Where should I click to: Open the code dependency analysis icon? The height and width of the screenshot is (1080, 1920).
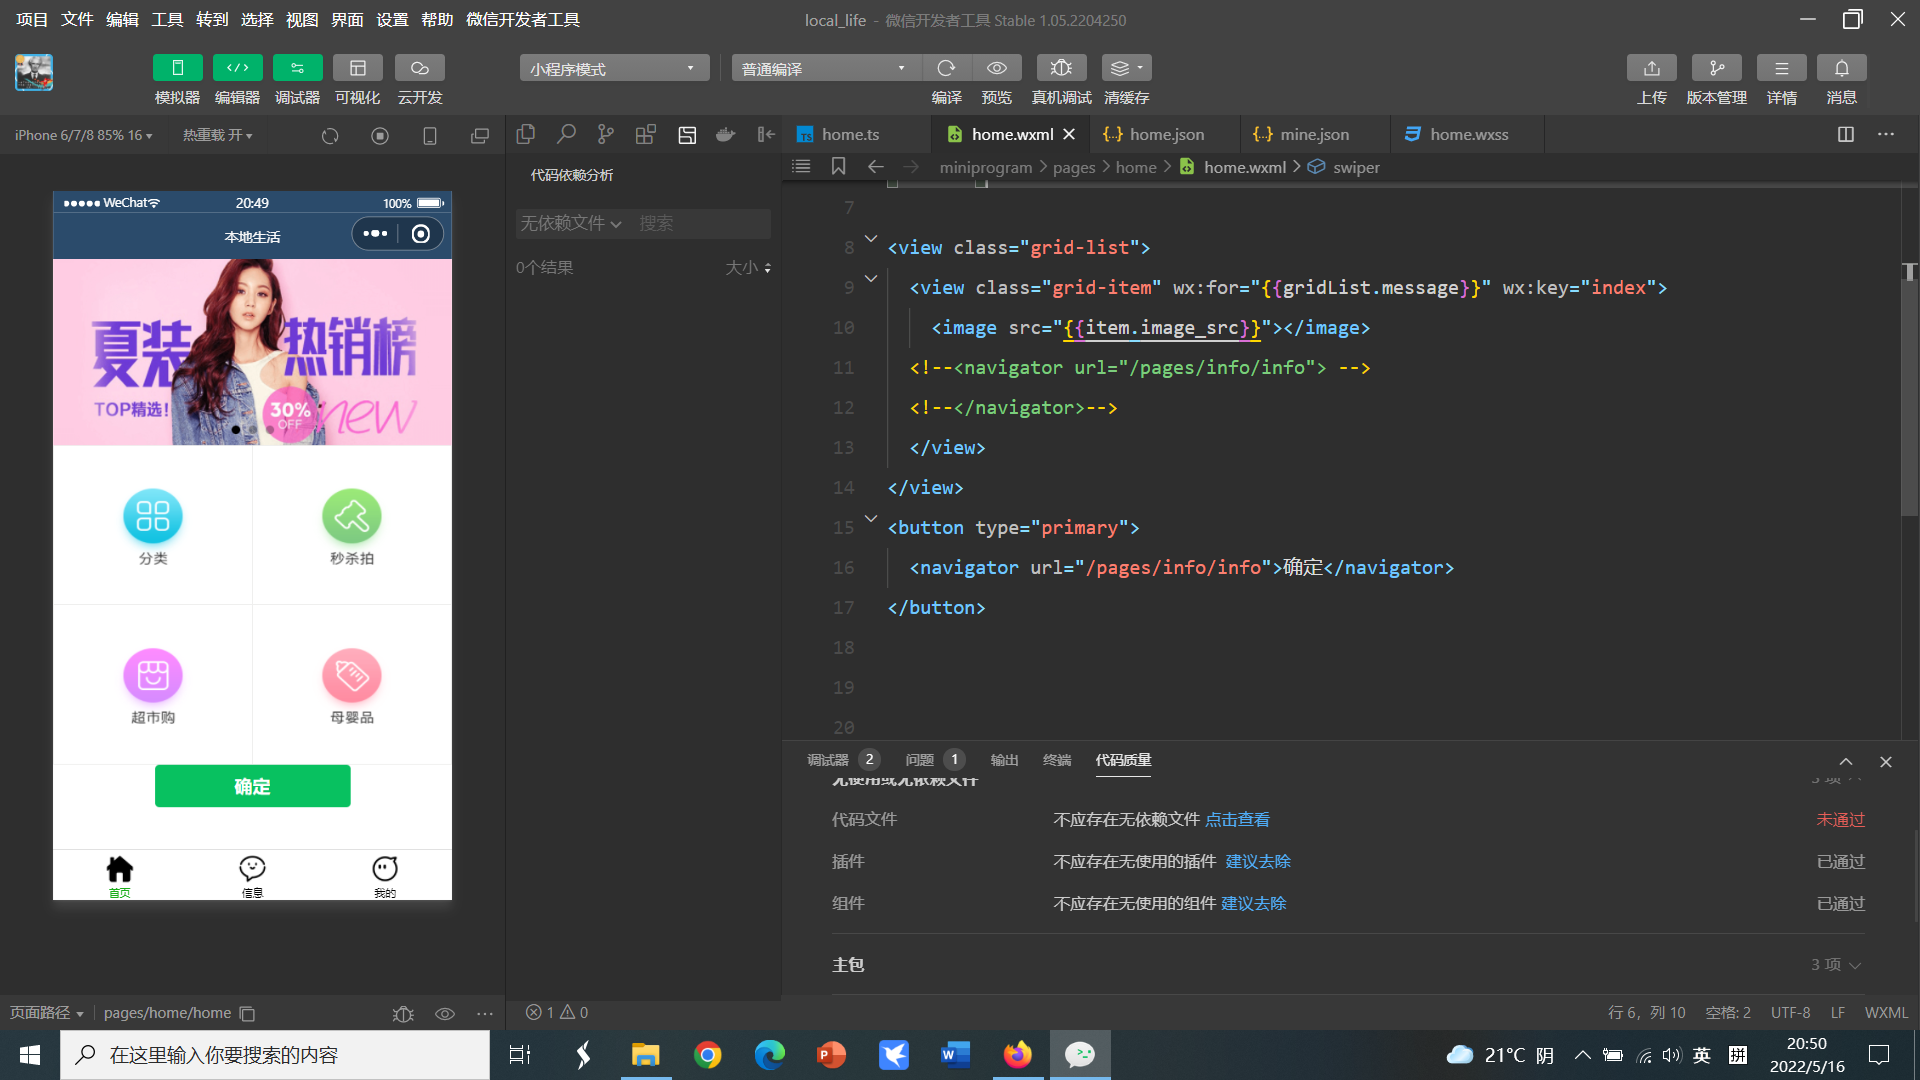click(687, 135)
